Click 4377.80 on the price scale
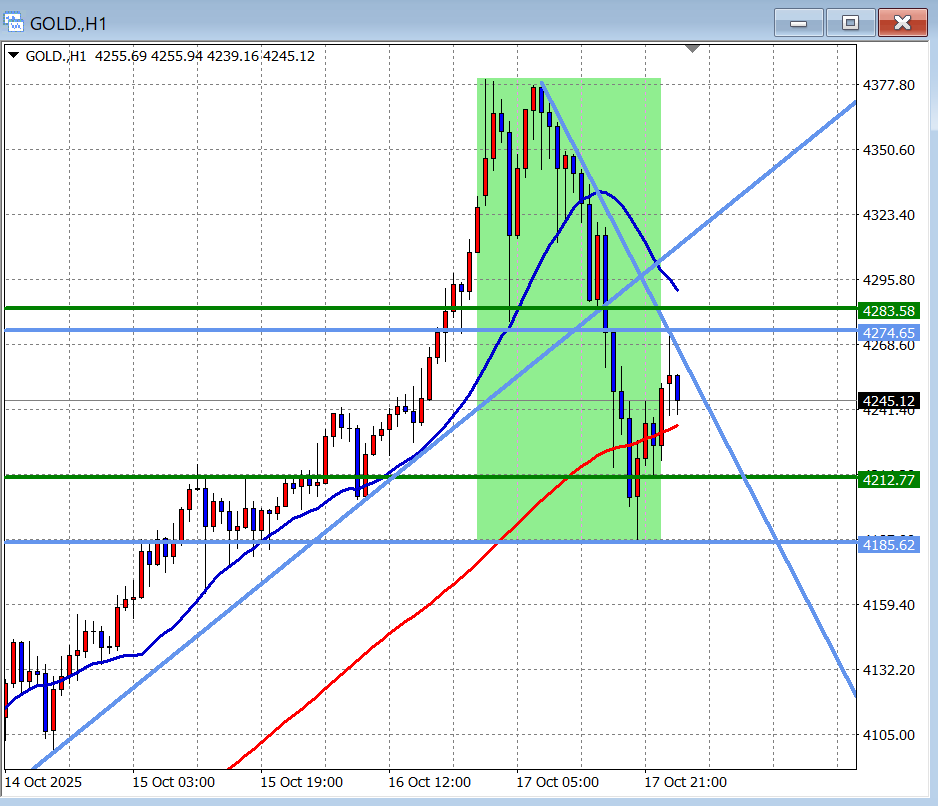 click(888, 86)
